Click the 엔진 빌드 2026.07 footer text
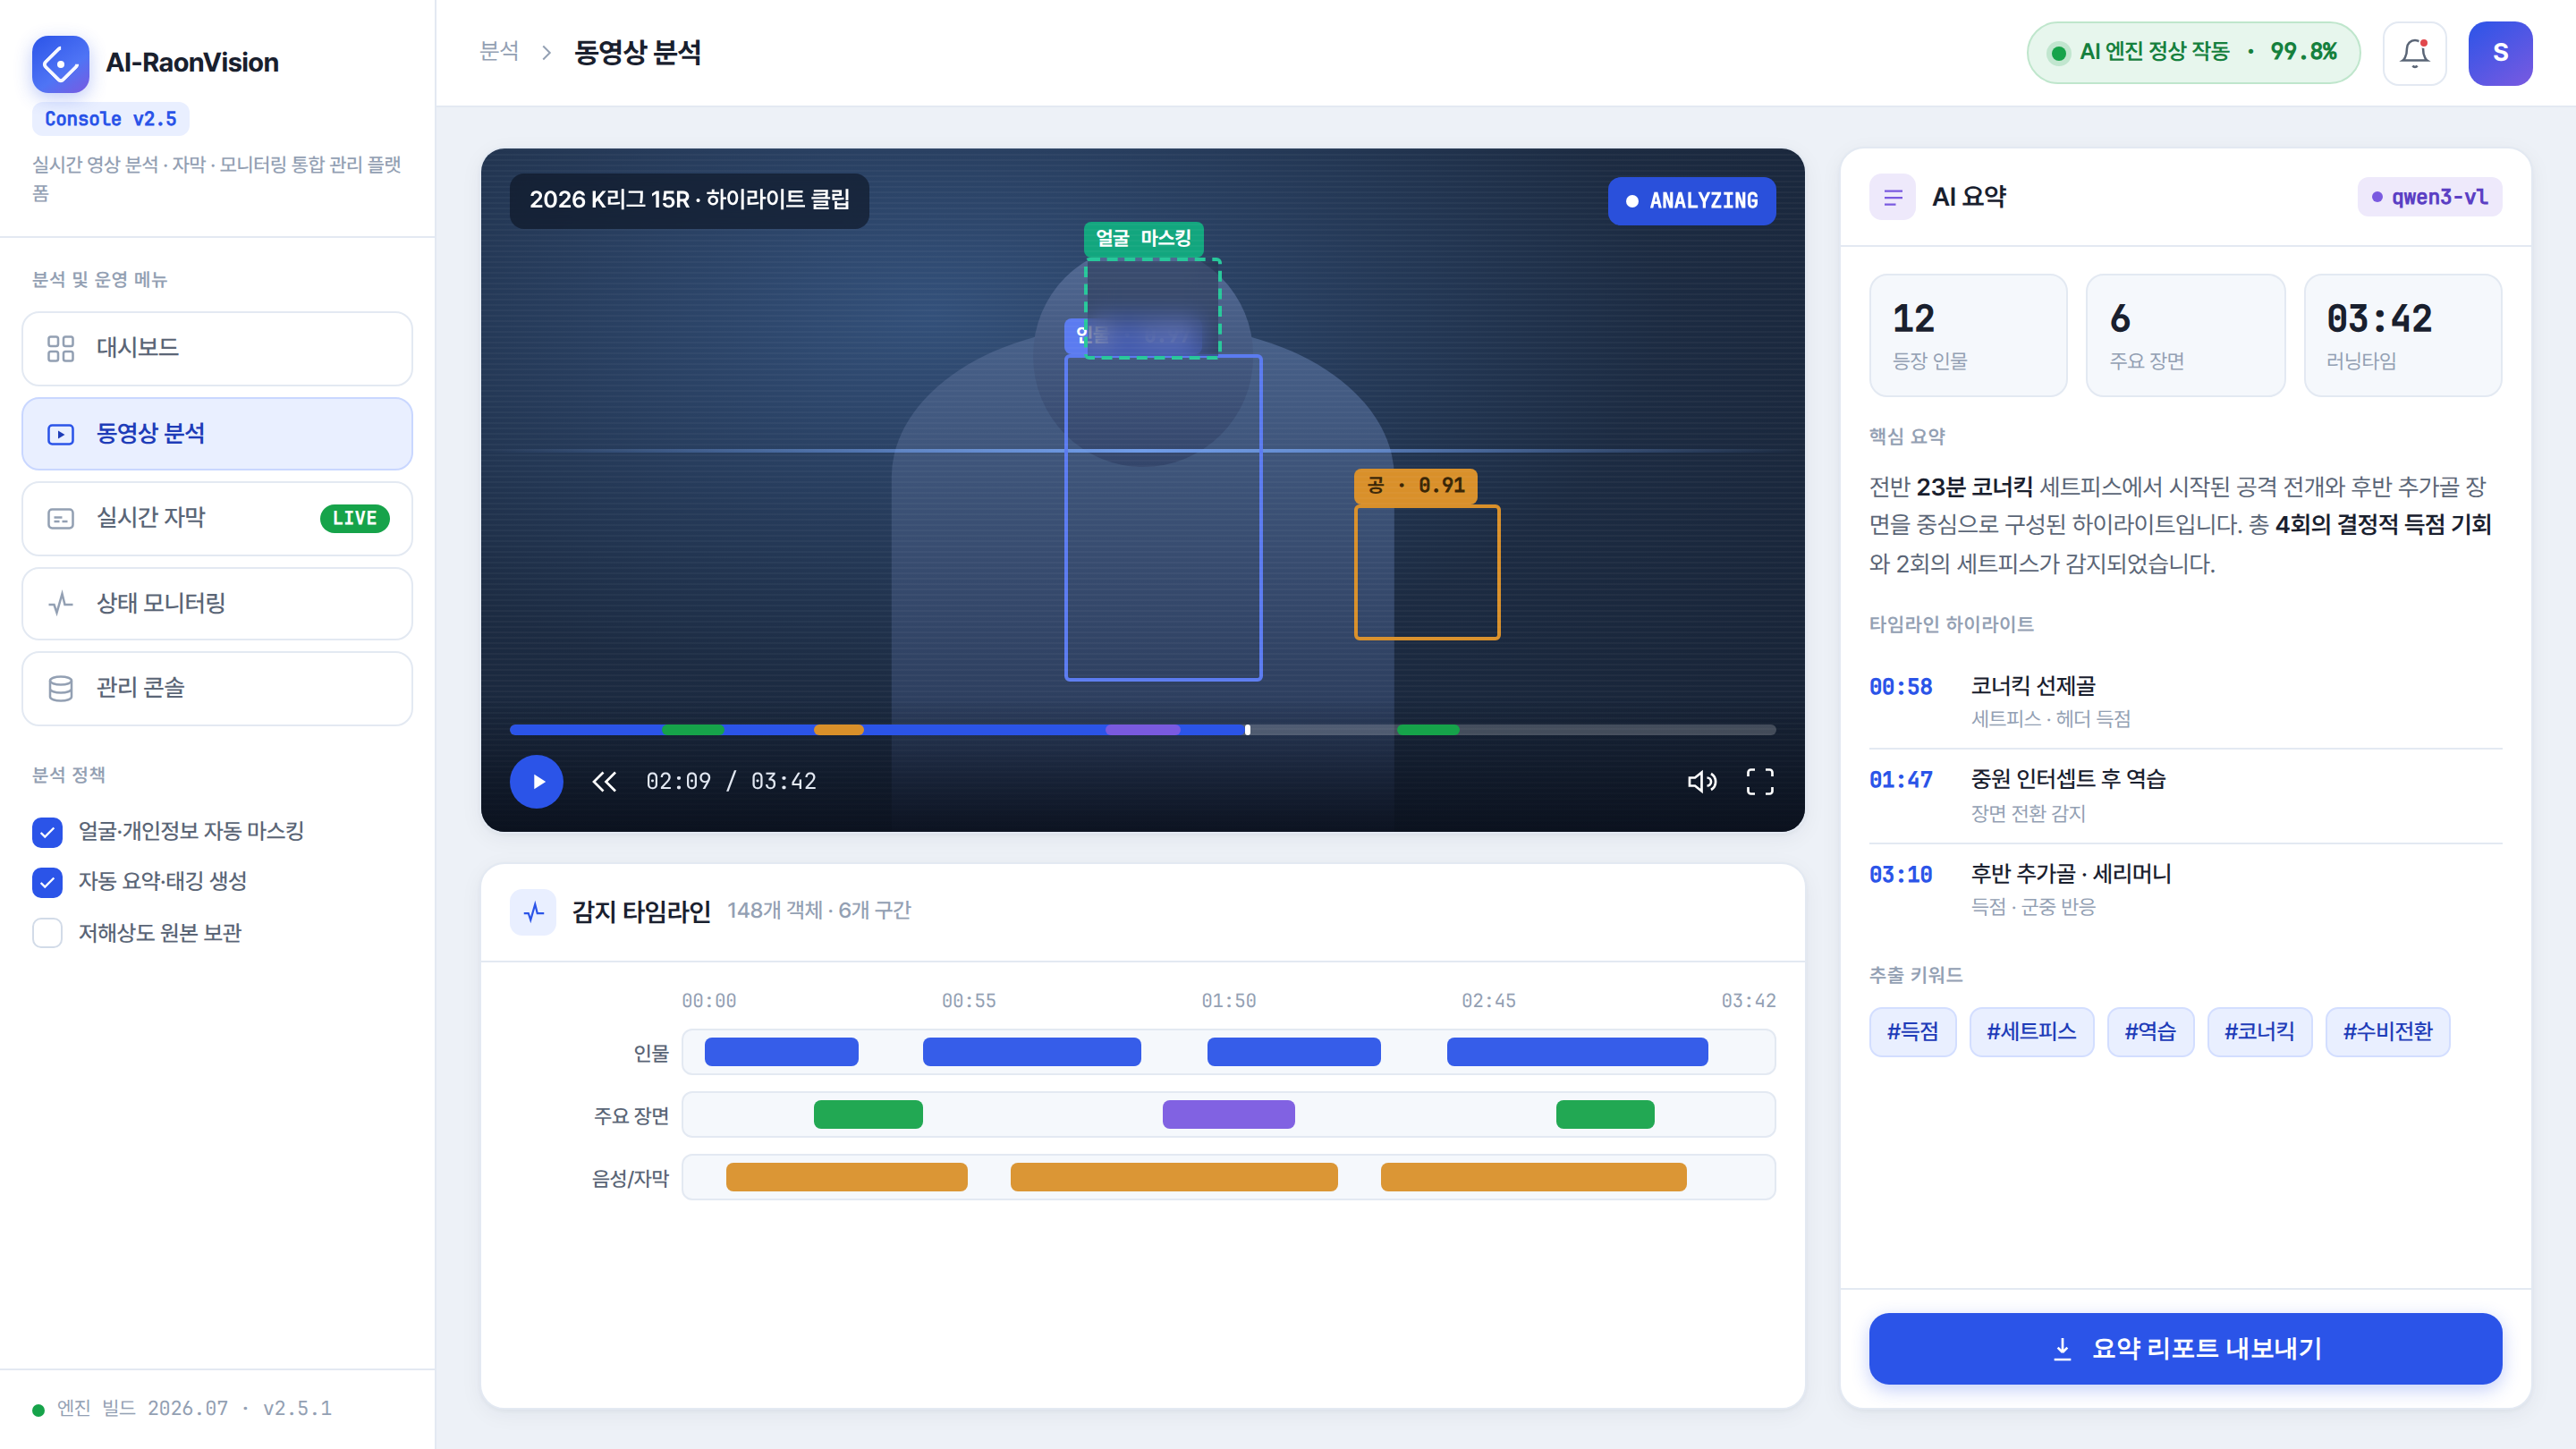Screen dimensions: 2576x1449 (x=193, y=1409)
